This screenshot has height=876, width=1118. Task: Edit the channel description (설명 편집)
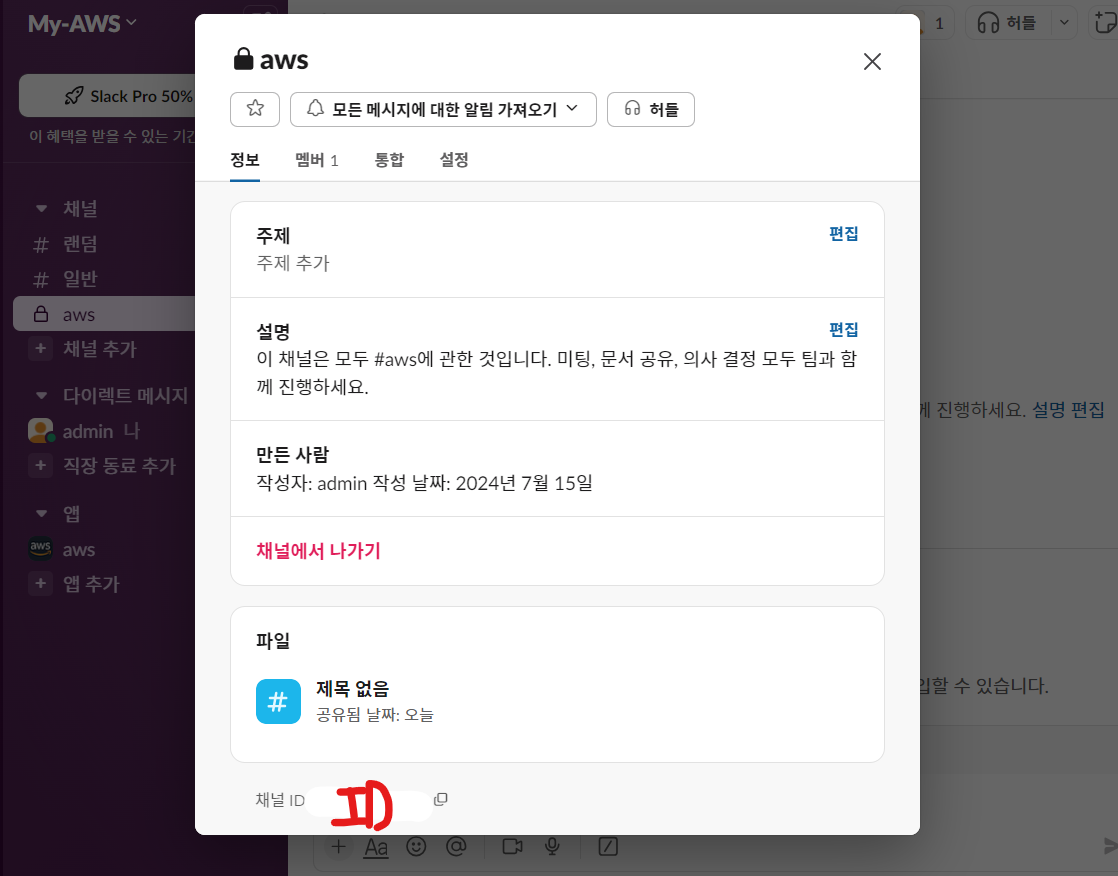843,329
